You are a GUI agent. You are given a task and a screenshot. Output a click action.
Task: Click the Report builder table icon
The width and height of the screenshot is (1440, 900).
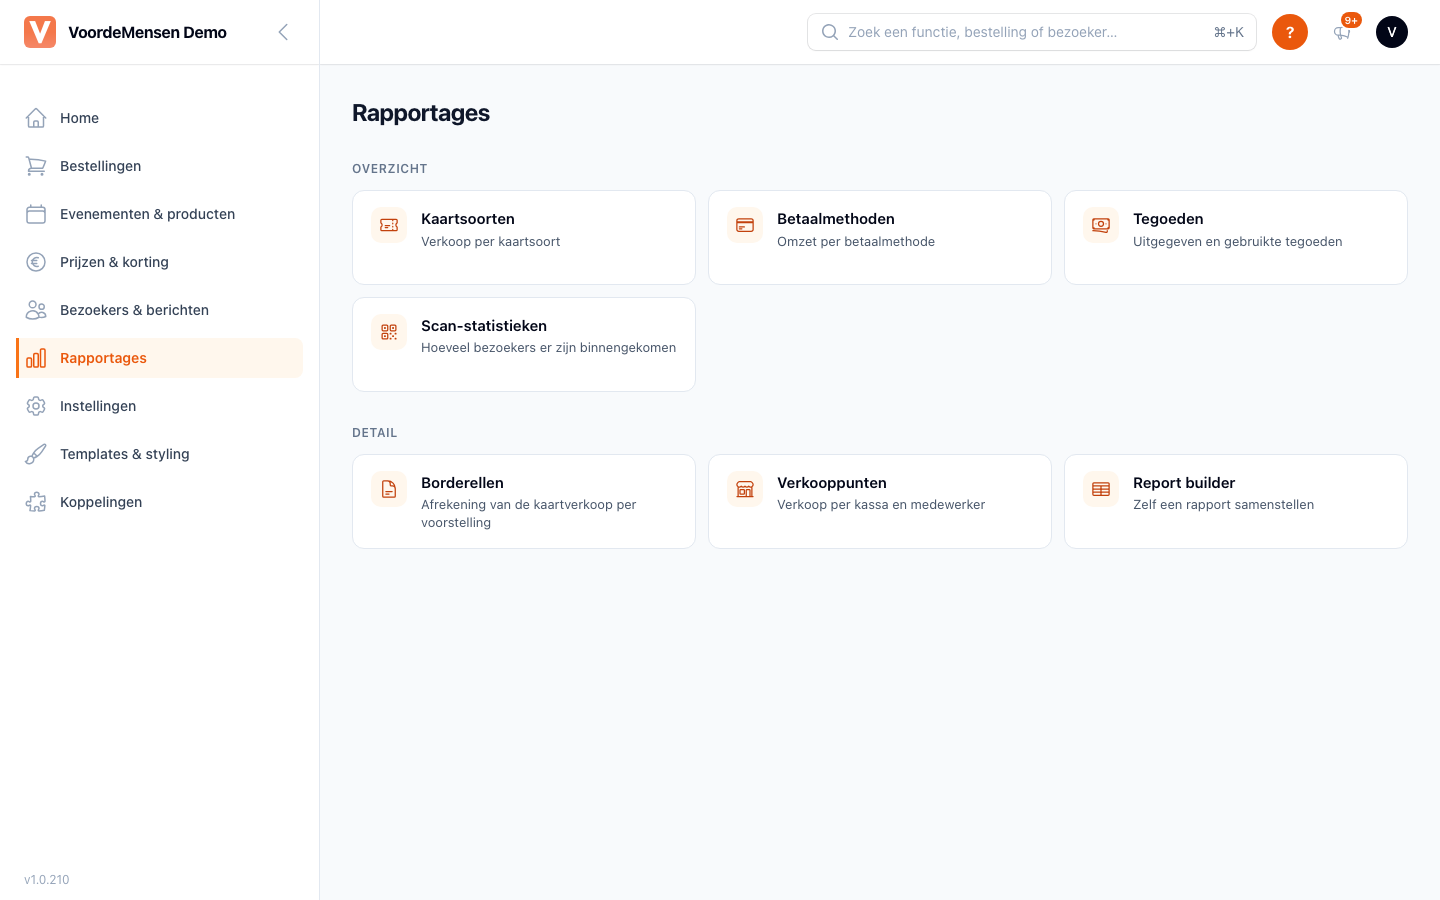tap(1101, 489)
